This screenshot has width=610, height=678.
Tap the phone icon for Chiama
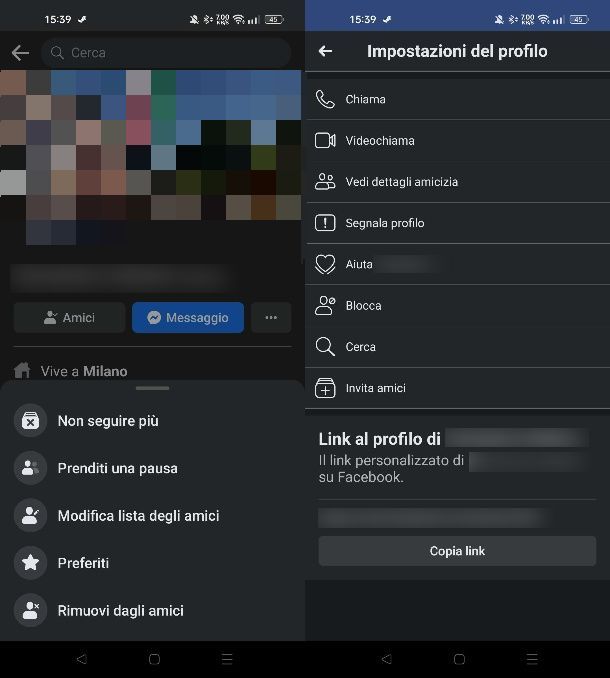[x=325, y=99]
